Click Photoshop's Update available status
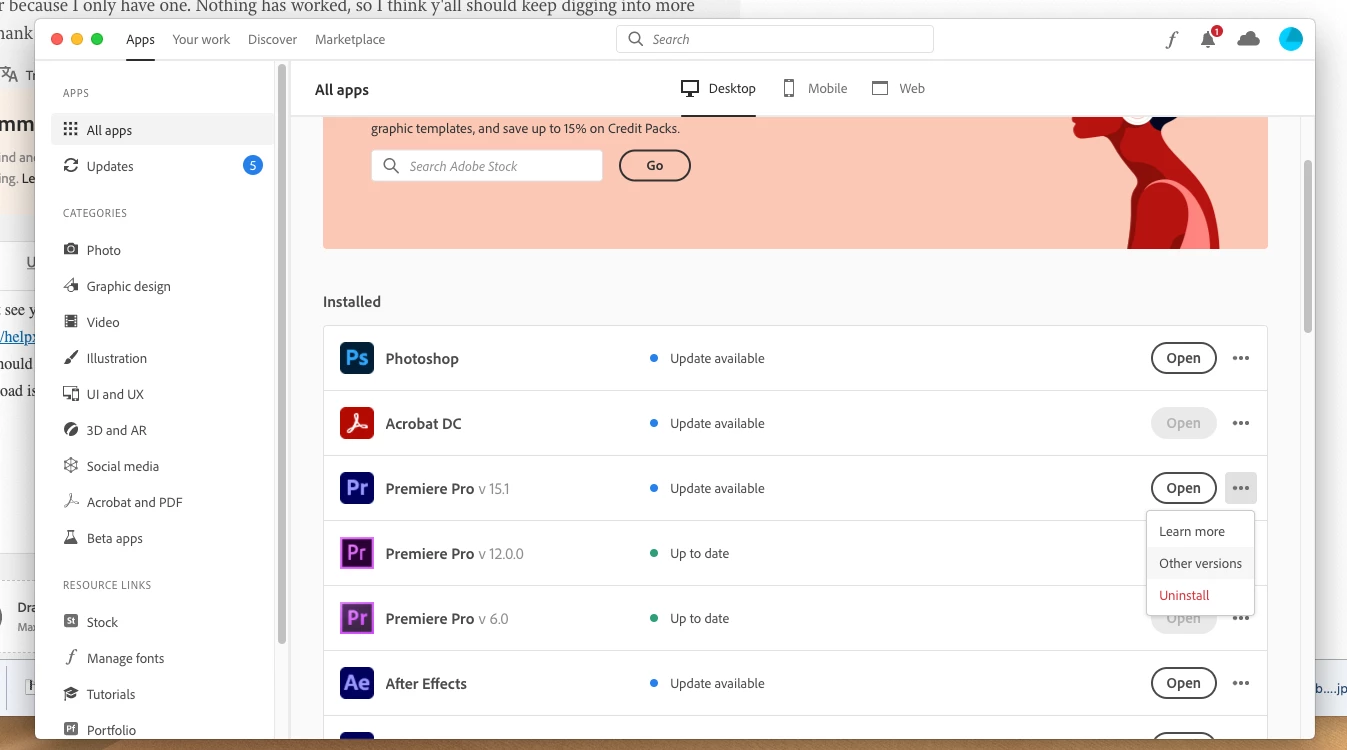 pos(707,358)
